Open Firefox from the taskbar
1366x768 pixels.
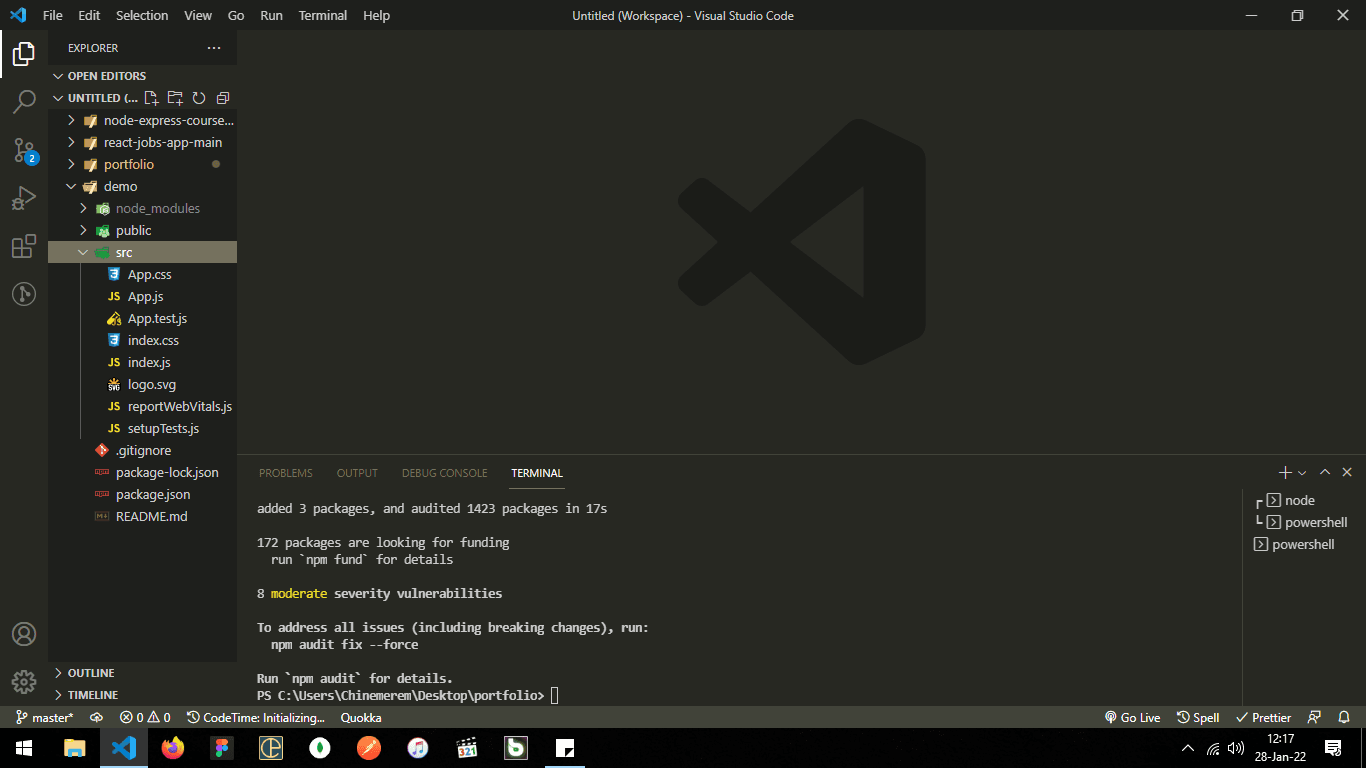(173, 747)
